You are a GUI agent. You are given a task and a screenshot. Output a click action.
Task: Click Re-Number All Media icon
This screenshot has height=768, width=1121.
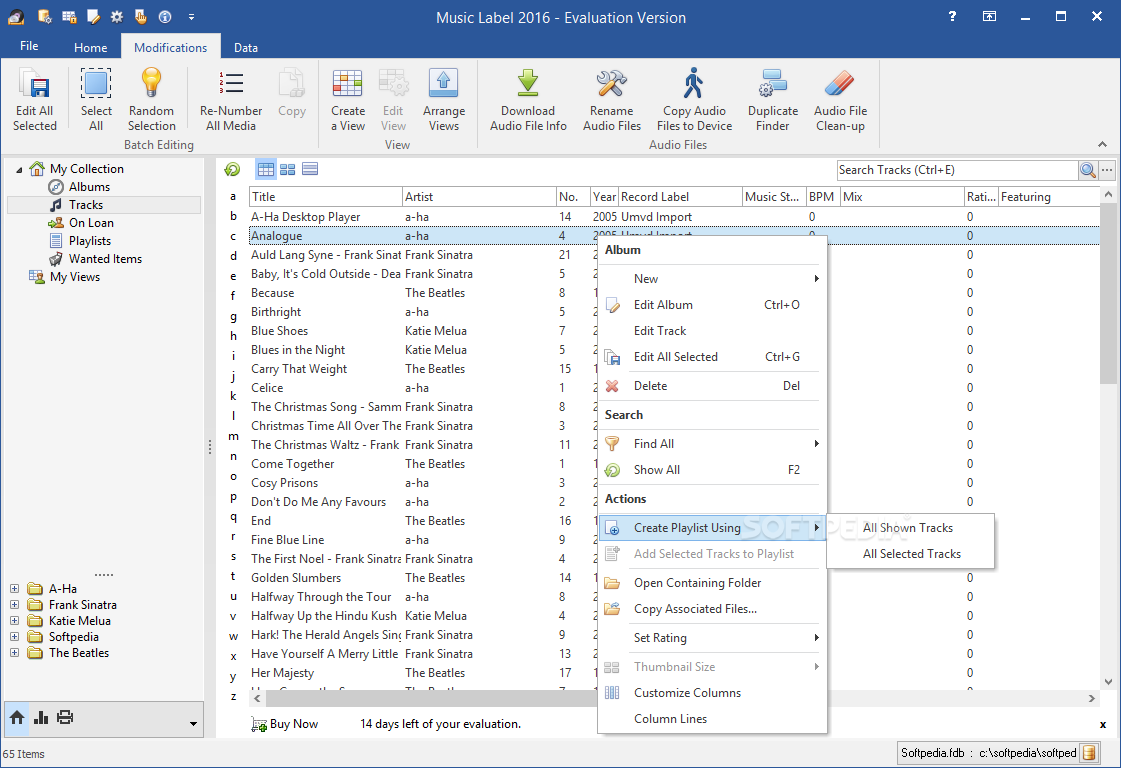click(231, 83)
